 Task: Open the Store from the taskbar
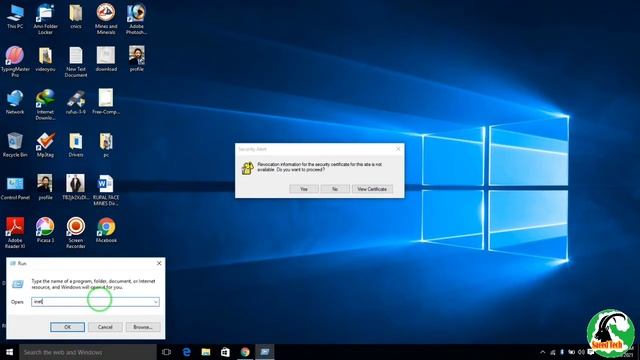225,352
